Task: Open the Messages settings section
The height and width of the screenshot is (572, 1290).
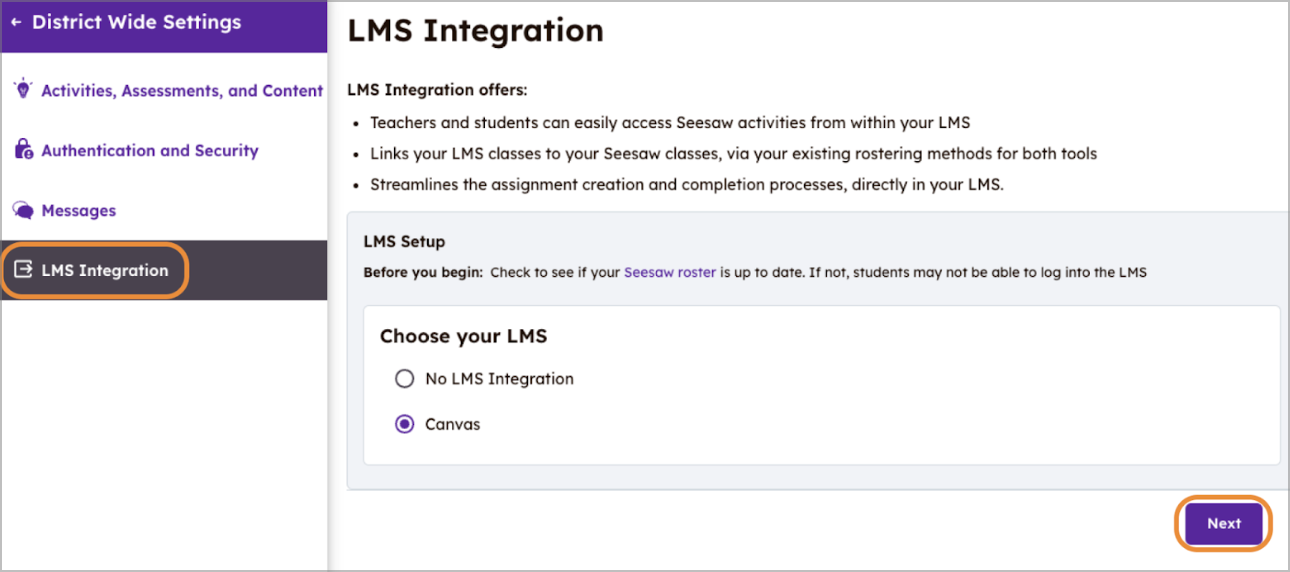Action: 78,211
